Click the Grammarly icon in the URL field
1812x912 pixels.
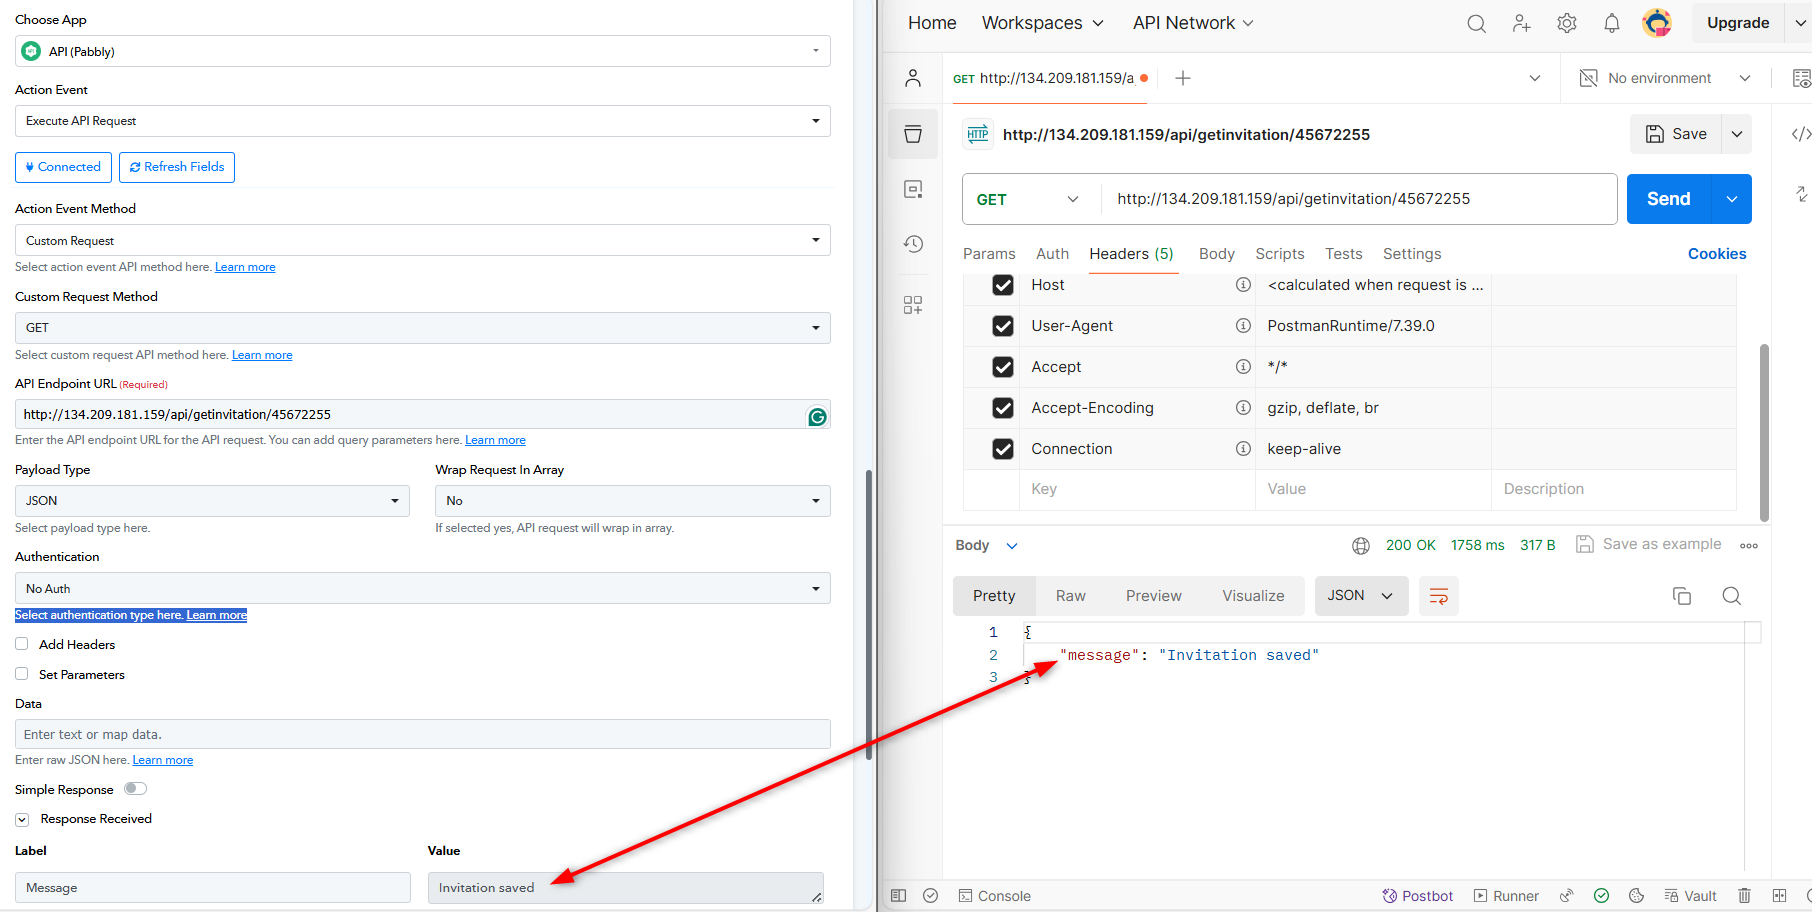tap(817, 417)
